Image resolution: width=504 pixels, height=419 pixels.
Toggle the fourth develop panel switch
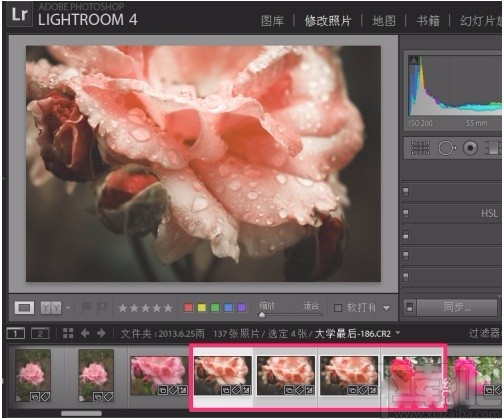pyautogui.click(x=406, y=256)
